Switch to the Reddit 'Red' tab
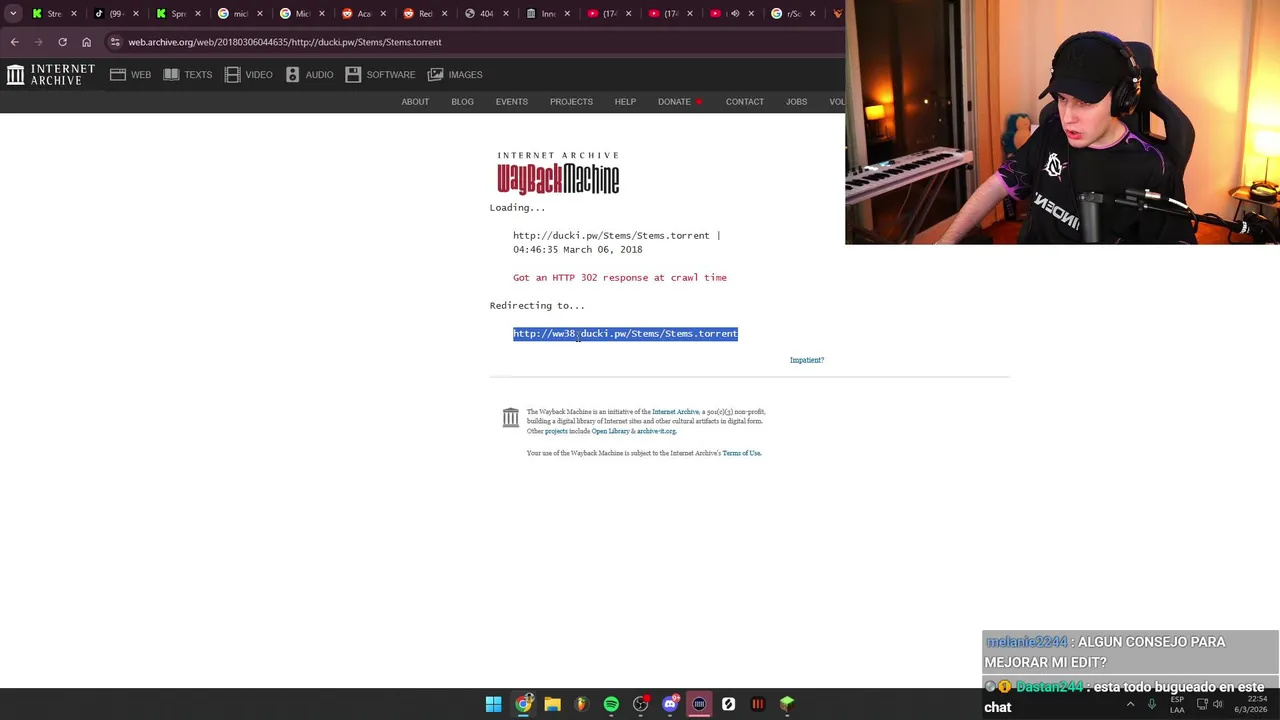The image size is (1280, 720). click(425, 14)
